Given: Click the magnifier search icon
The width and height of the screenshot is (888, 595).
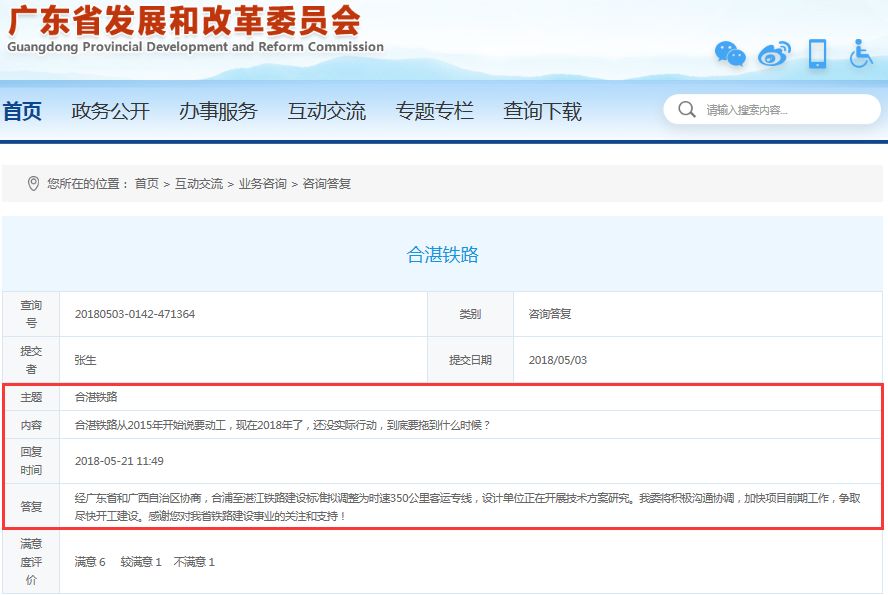Looking at the screenshot, I should pyautogui.click(x=687, y=110).
